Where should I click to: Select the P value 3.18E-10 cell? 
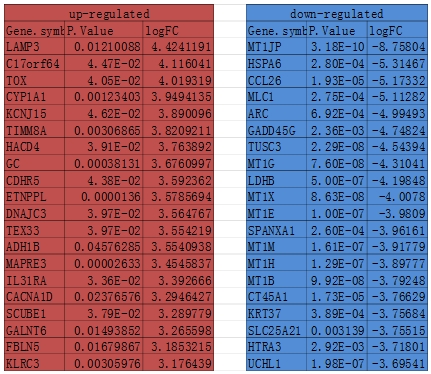click(337, 47)
